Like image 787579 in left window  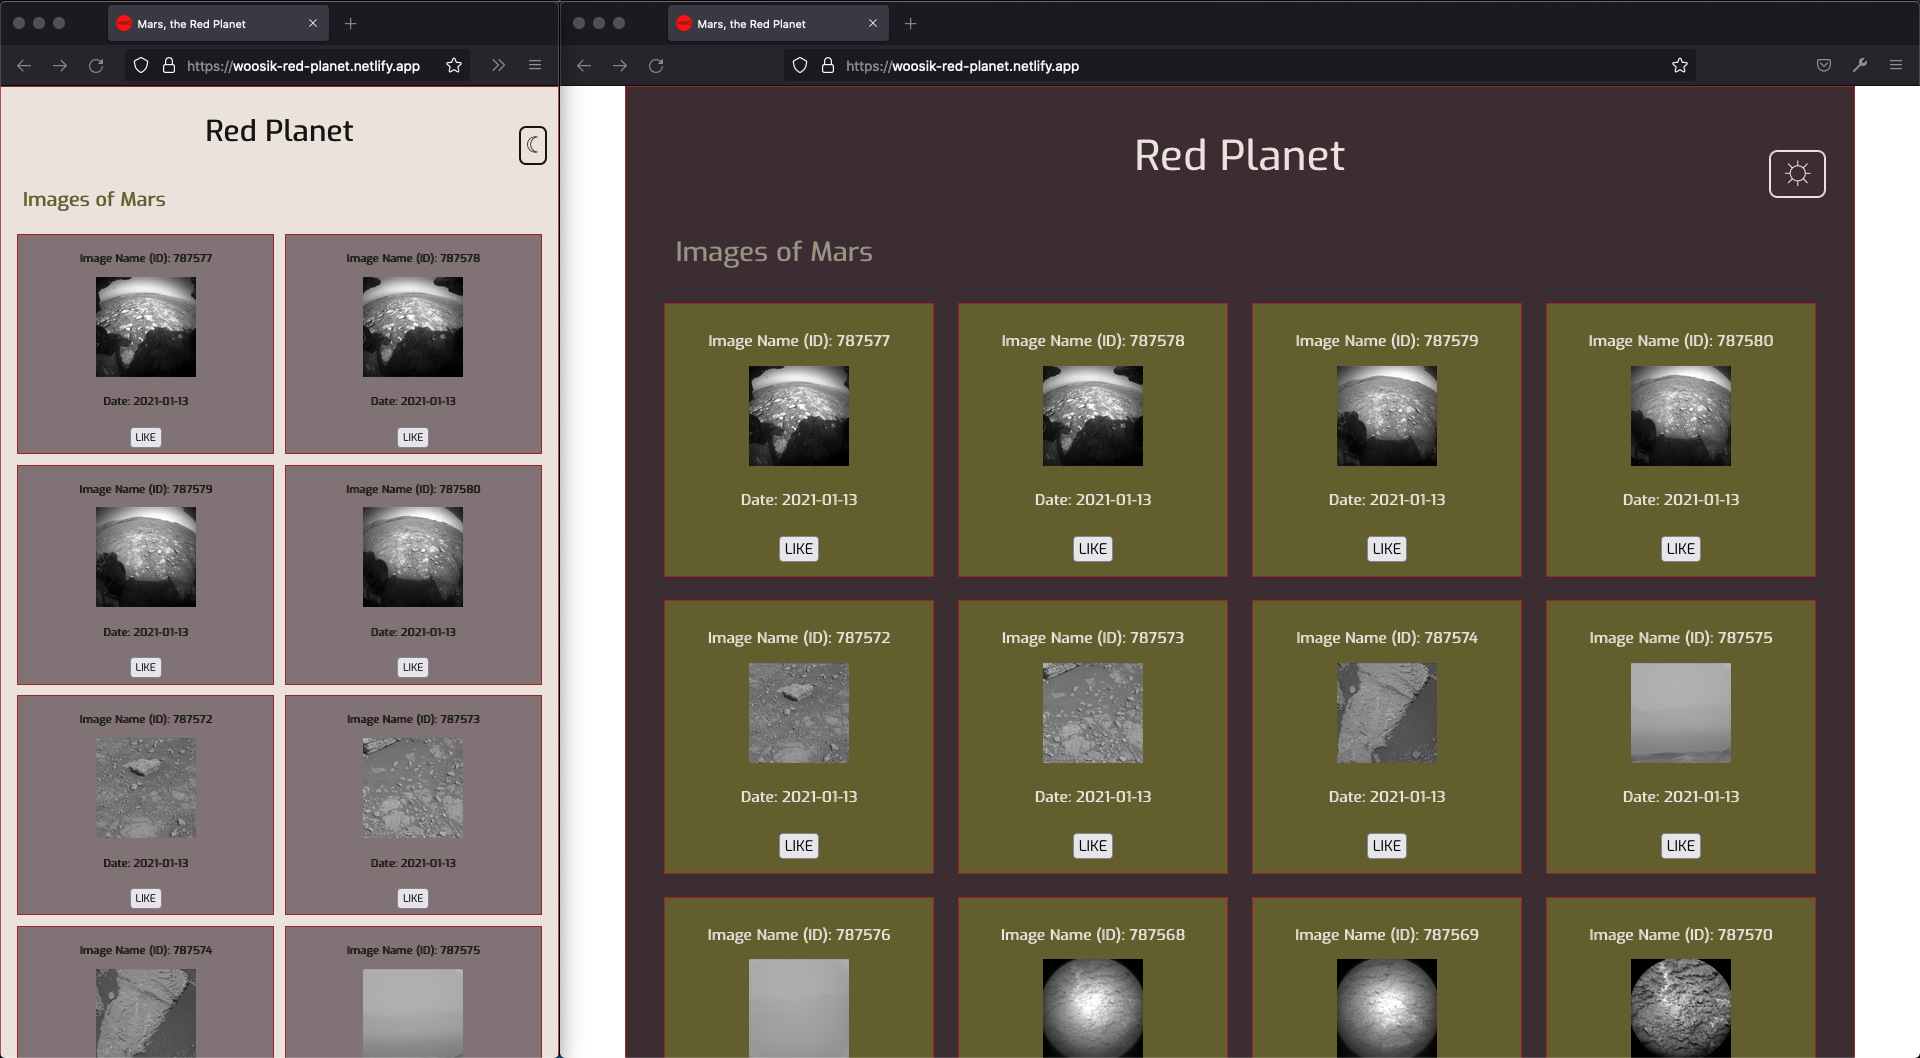146,667
